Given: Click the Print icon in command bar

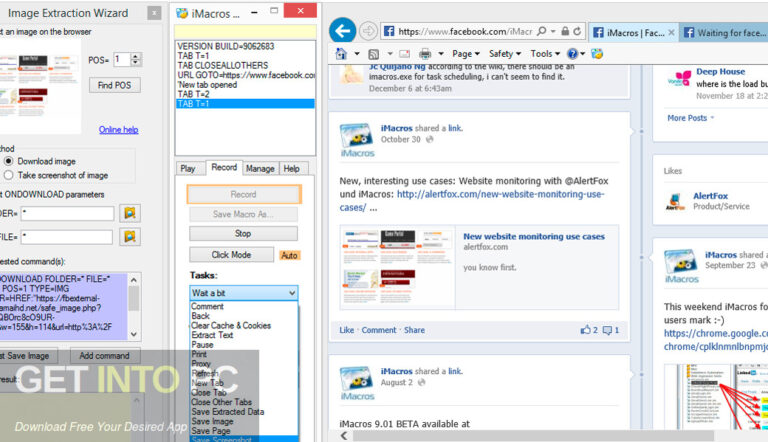Looking at the screenshot, I should (x=425, y=54).
